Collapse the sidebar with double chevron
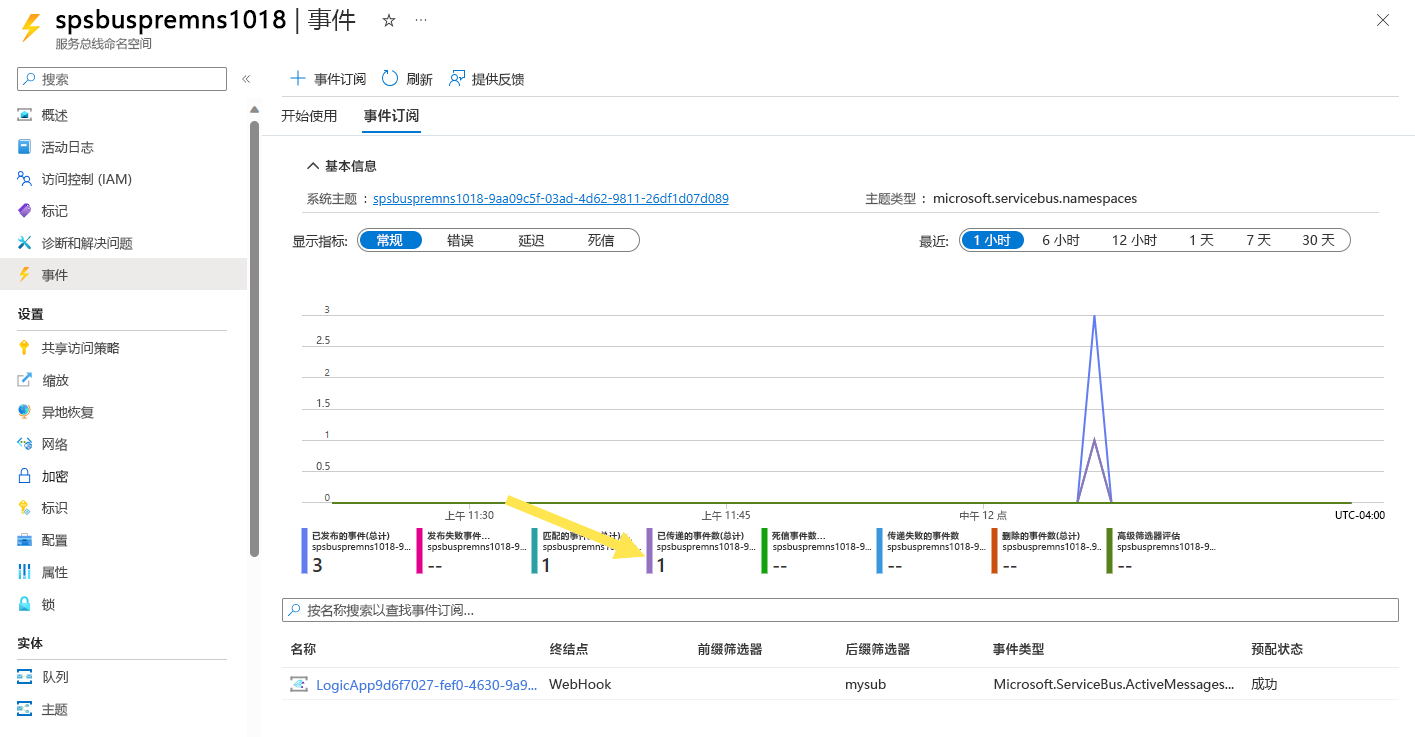Viewport: 1415px width, 737px height. tap(246, 79)
